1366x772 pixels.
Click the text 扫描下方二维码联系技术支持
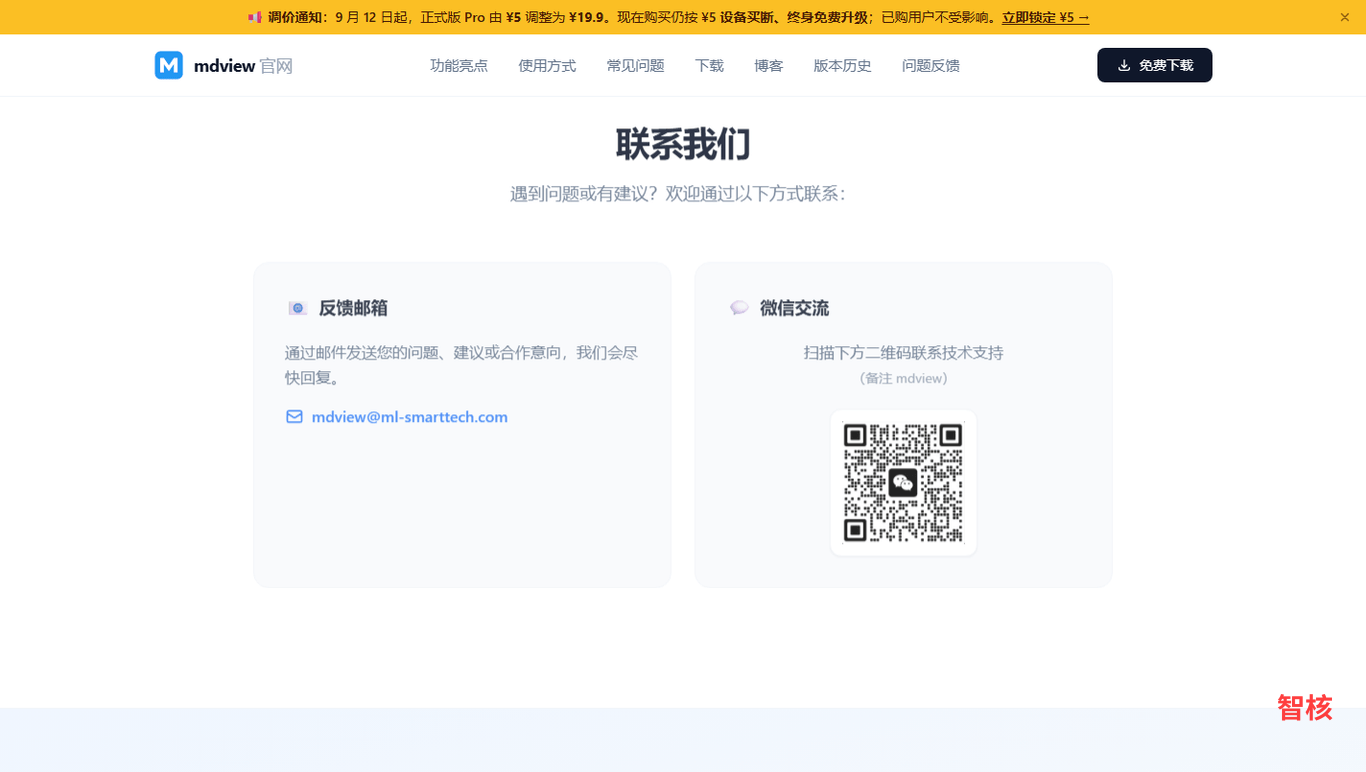point(903,353)
